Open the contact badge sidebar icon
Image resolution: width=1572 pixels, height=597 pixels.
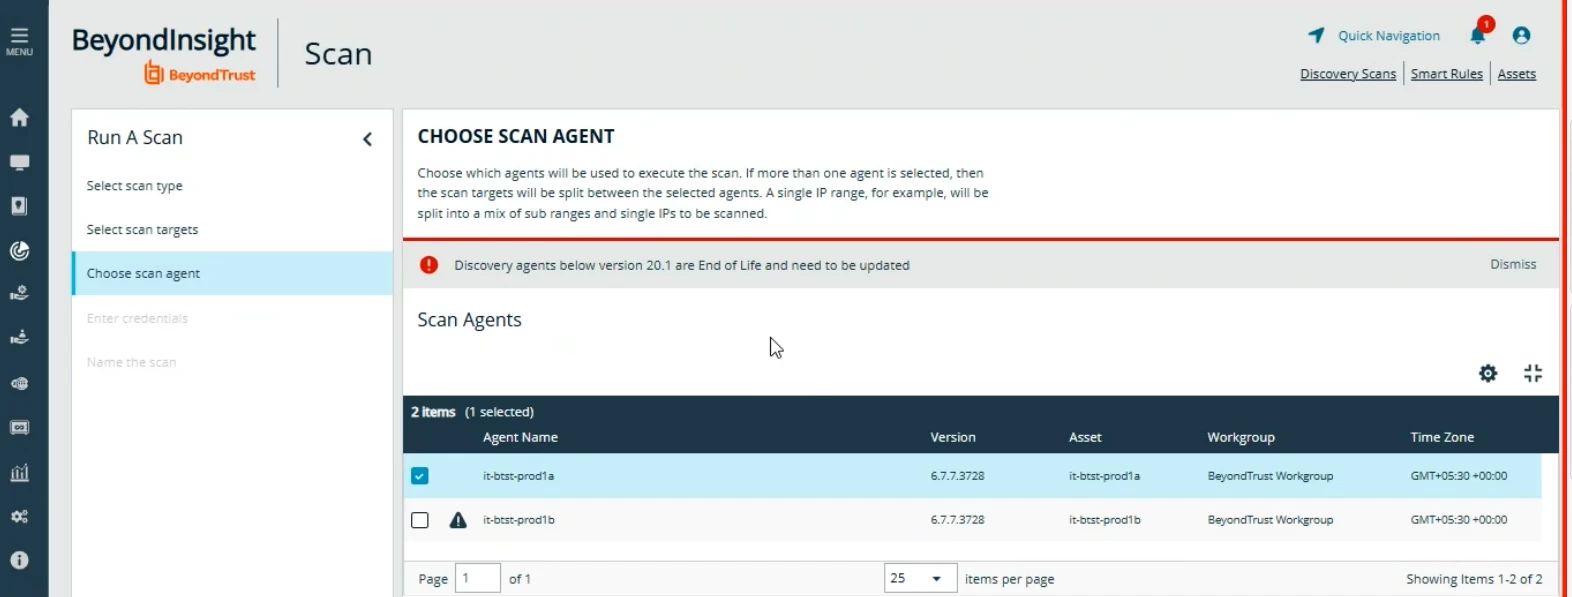[19, 206]
